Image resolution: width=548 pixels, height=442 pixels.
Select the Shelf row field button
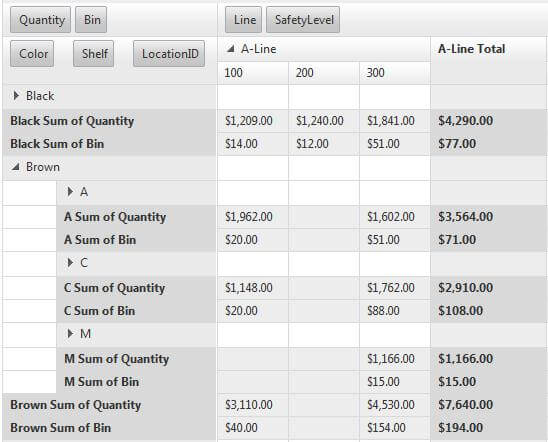(94, 54)
